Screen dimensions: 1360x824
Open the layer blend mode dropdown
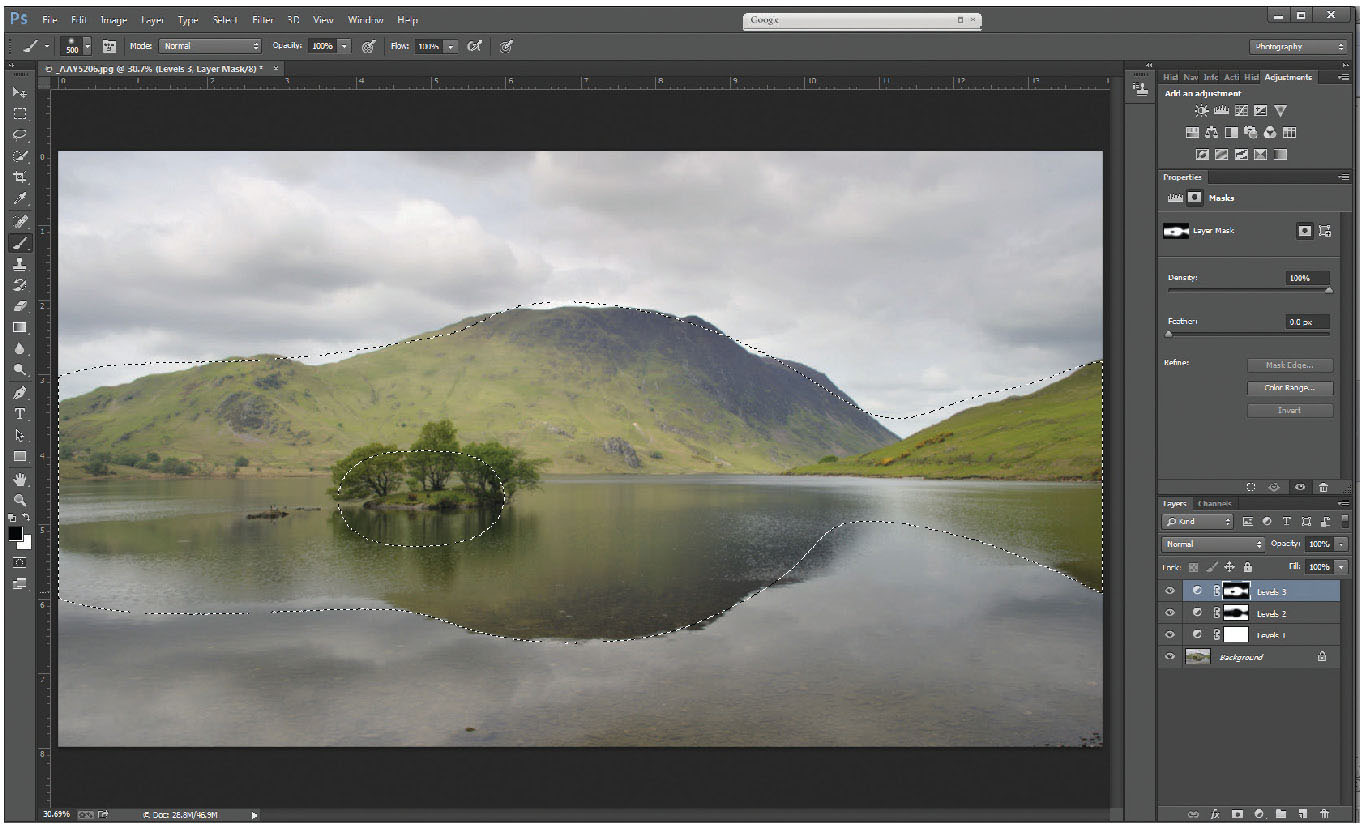pos(1214,544)
